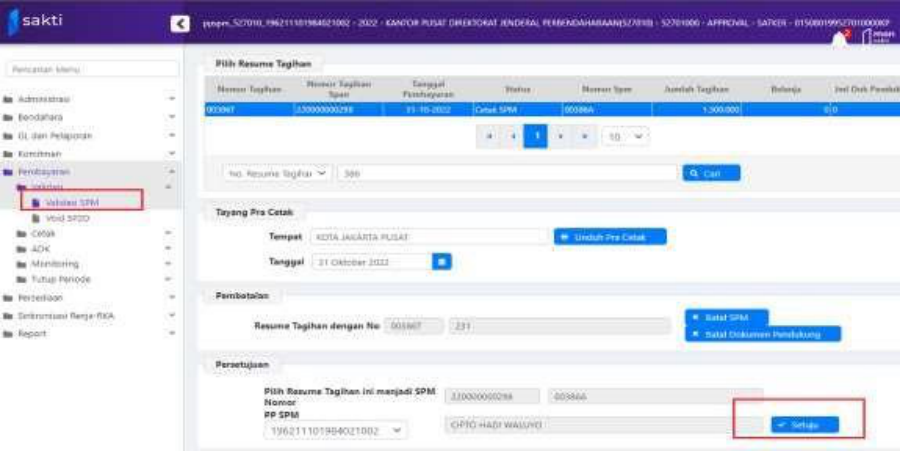Go to the next results page
The image size is (900, 451).
561,135
